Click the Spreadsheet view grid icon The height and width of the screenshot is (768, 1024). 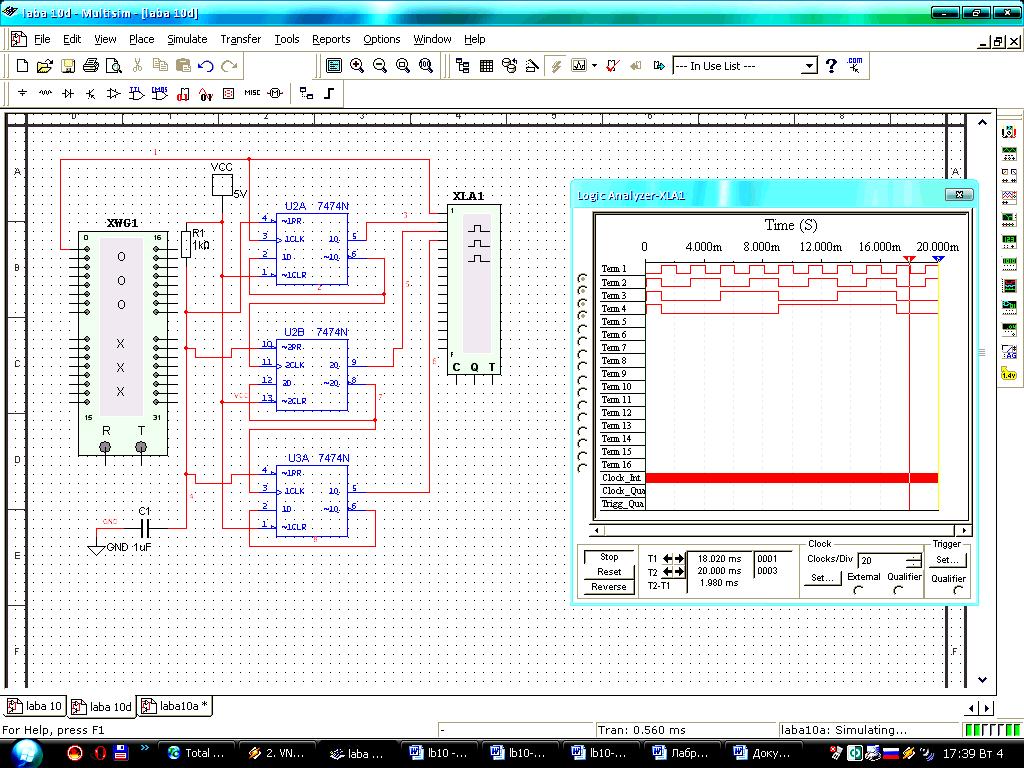click(486, 66)
